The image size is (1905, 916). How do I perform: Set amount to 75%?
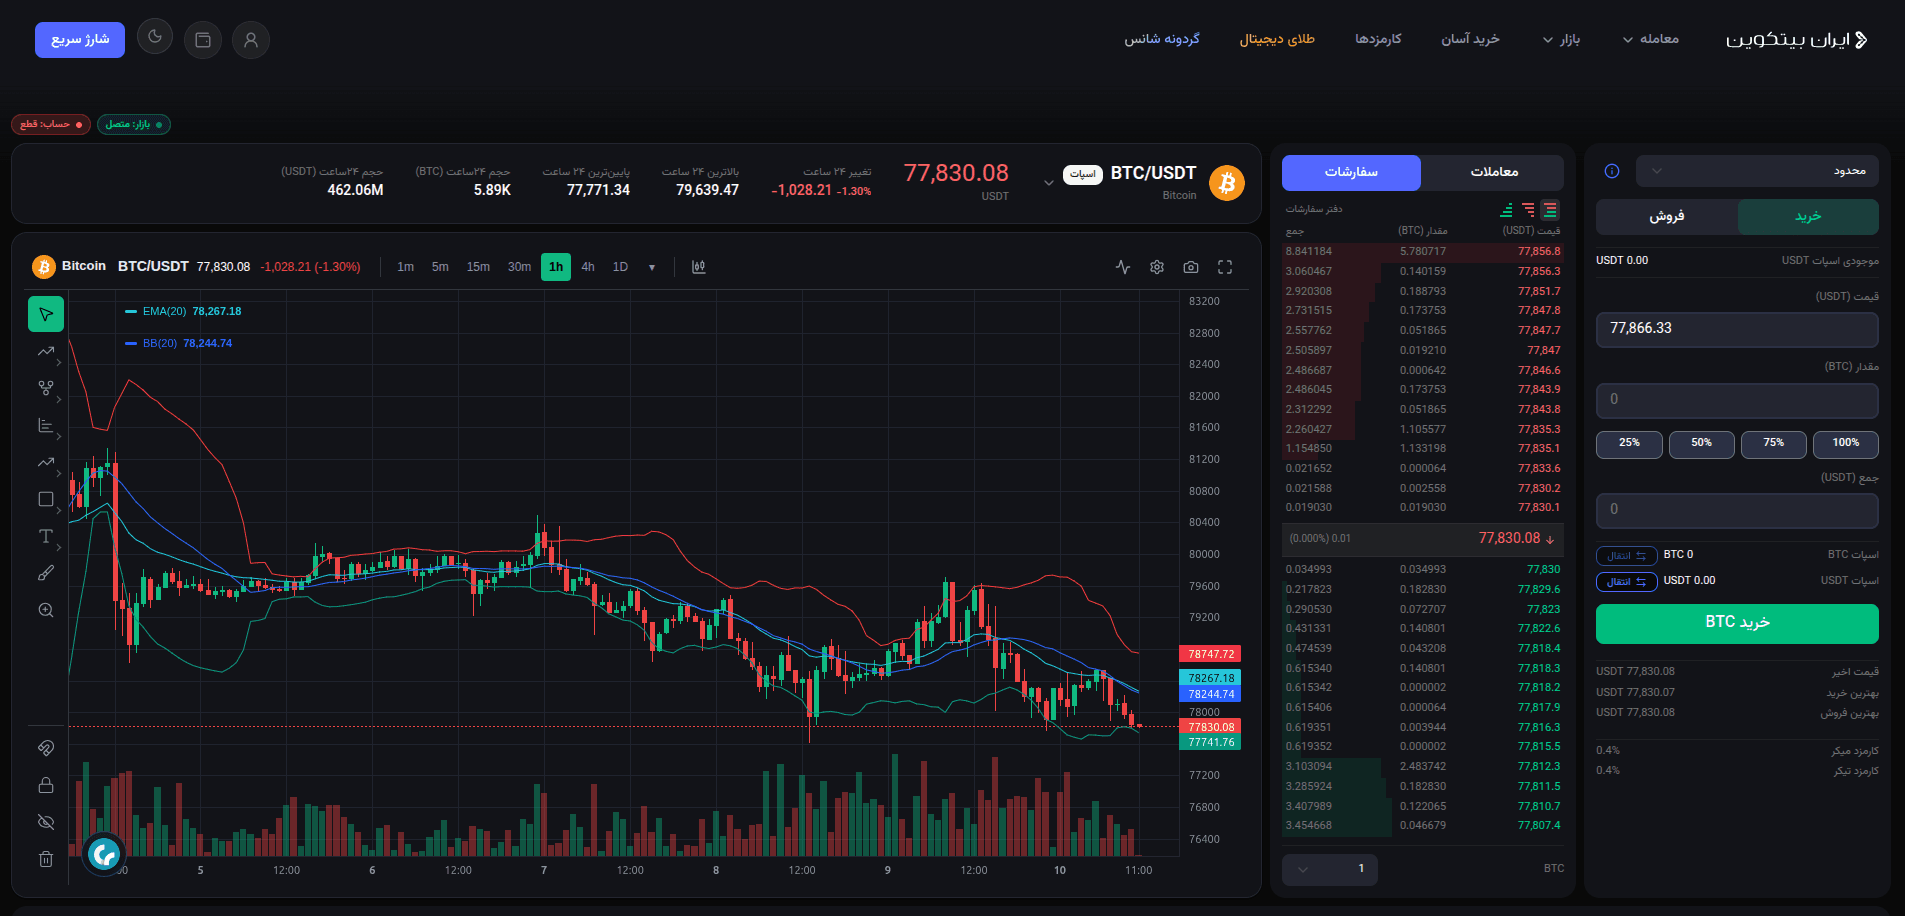[x=1773, y=444]
